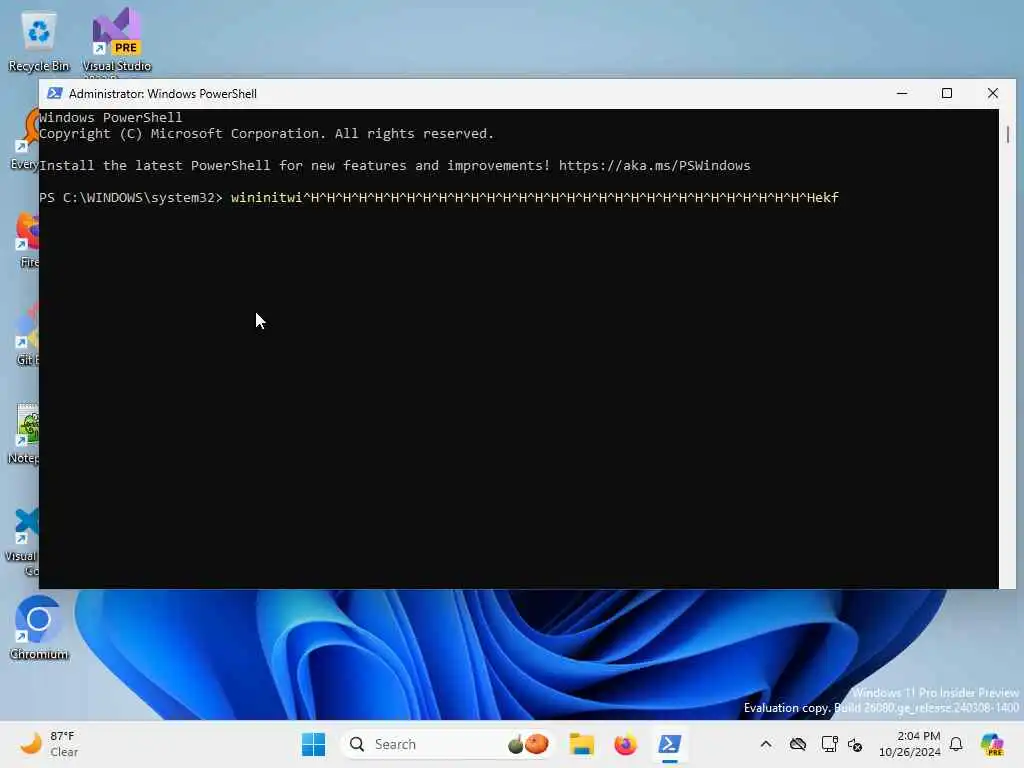Viewport: 1024px width, 768px height.
Task: Click the https://aka.ms/PSWindows URL text
Action: [x=654, y=166]
